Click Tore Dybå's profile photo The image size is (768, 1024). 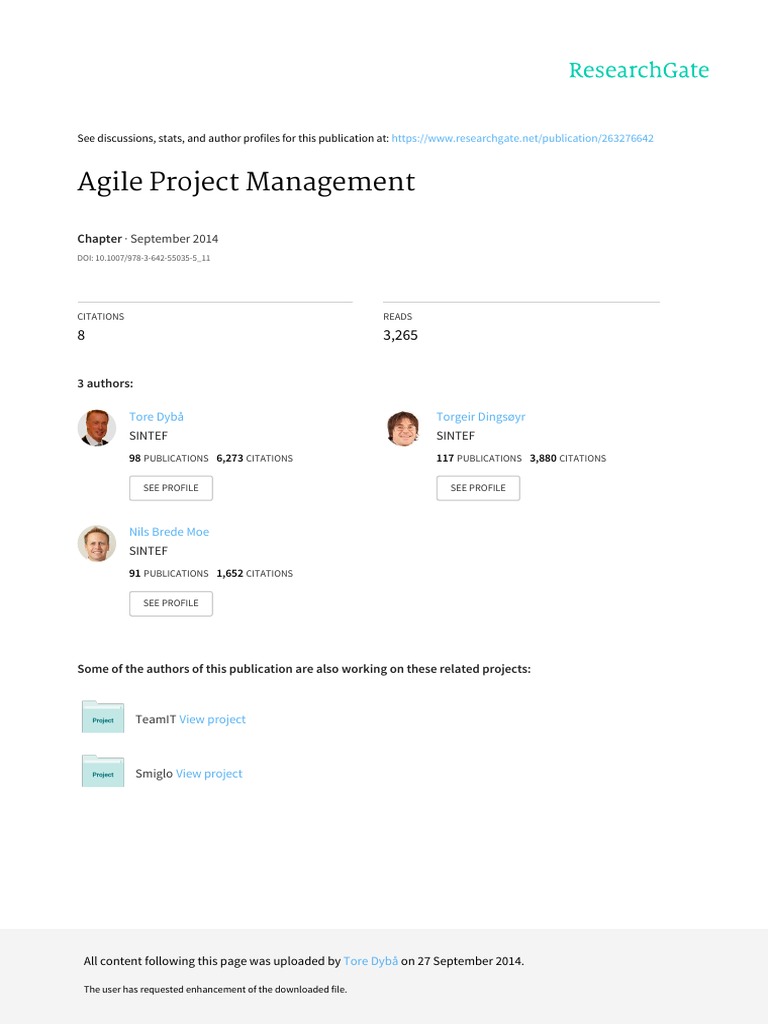pyautogui.click(x=97, y=428)
